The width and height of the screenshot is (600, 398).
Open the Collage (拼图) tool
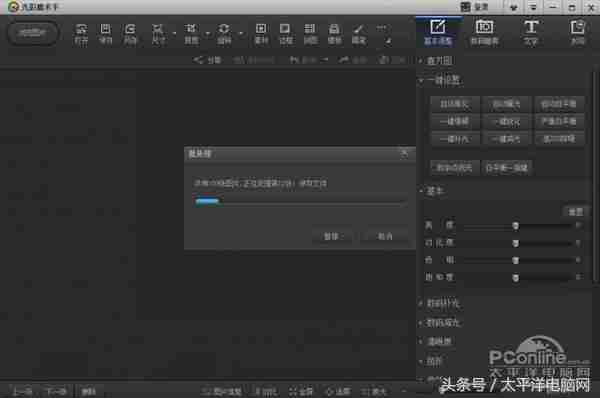tap(310, 34)
